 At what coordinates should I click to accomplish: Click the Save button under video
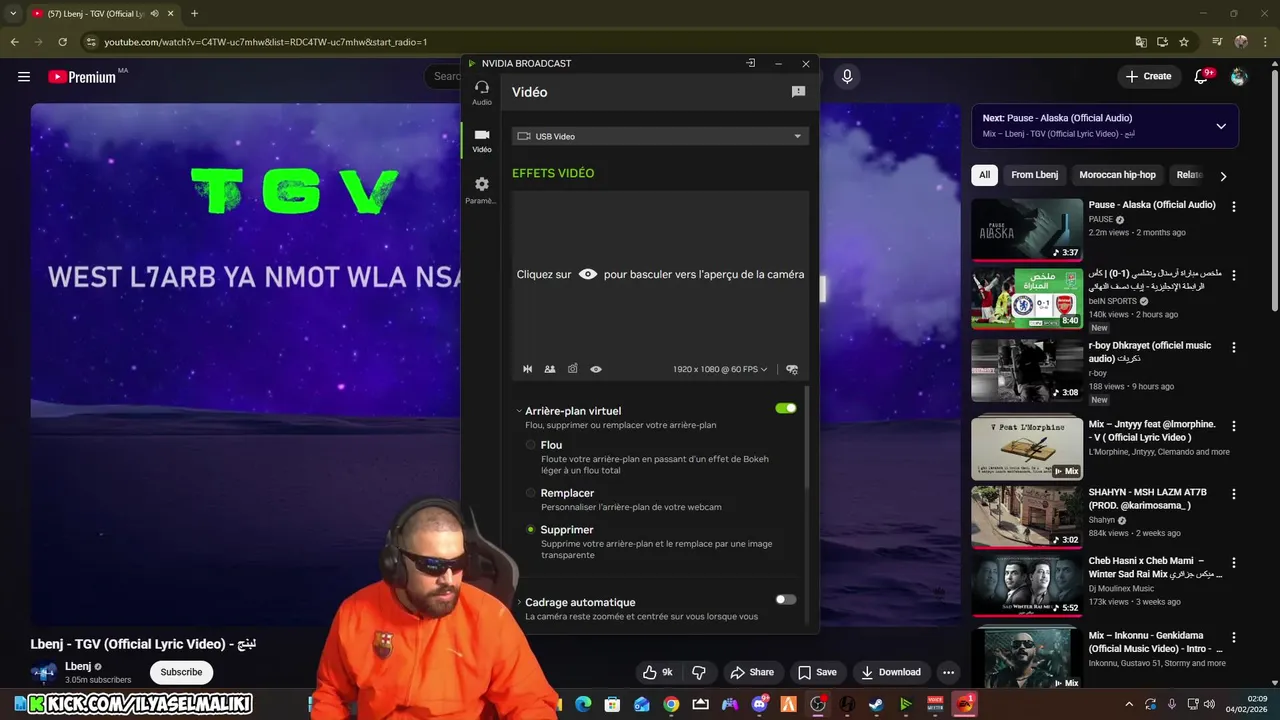[817, 672]
